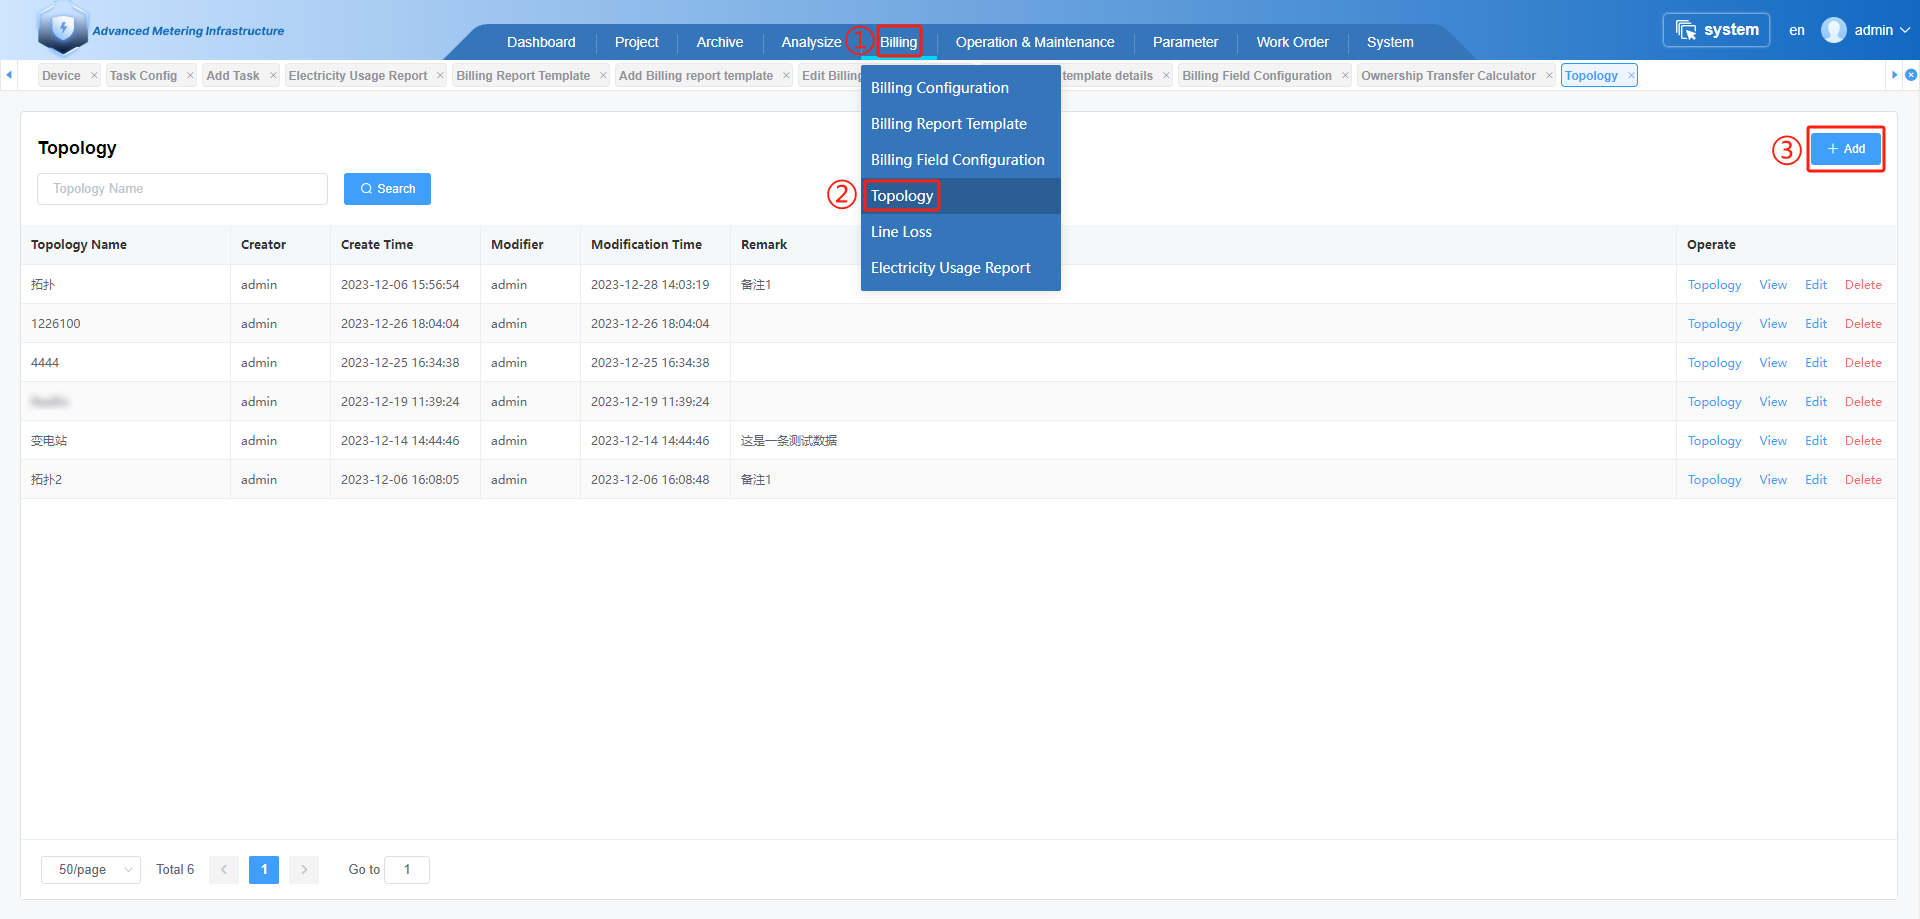Open the Archive menu
This screenshot has height=919, width=1920.
(x=720, y=42)
